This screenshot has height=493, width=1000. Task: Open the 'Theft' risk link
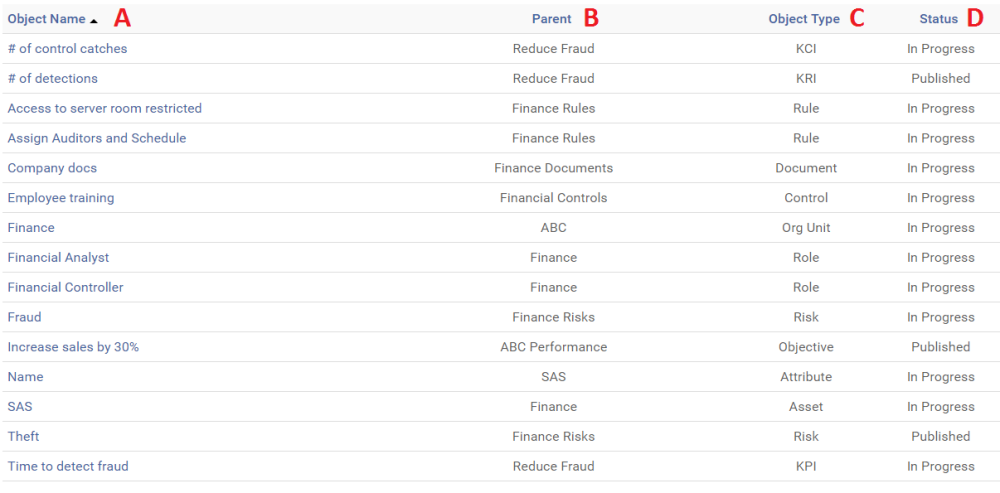click(x=23, y=437)
